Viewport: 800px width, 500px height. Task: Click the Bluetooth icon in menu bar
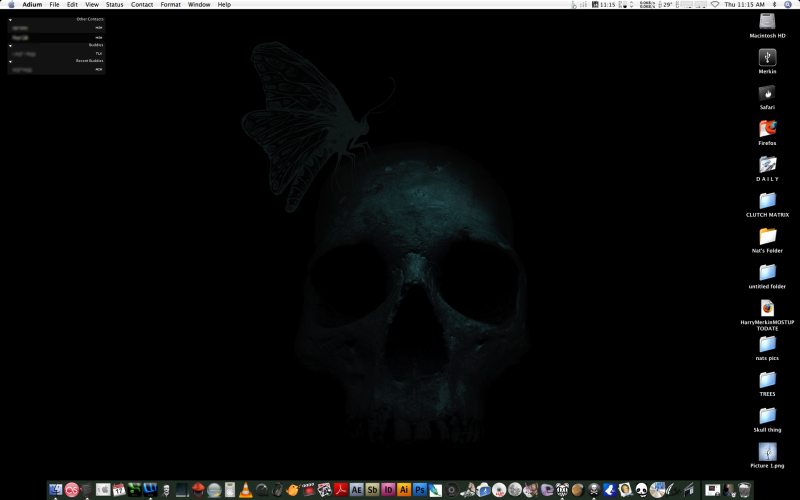click(774, 4)
